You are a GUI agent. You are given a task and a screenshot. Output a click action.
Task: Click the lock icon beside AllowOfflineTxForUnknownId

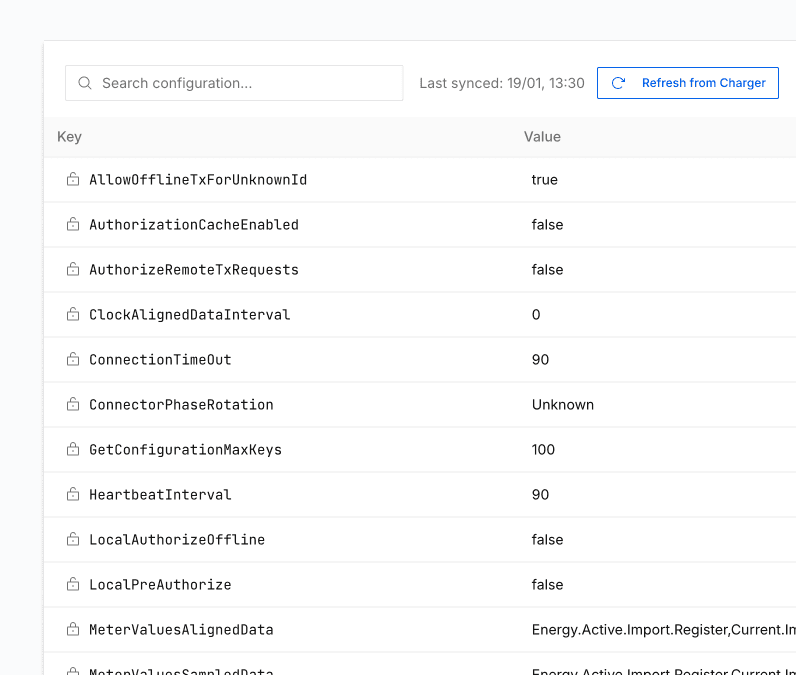pos(73,179)
